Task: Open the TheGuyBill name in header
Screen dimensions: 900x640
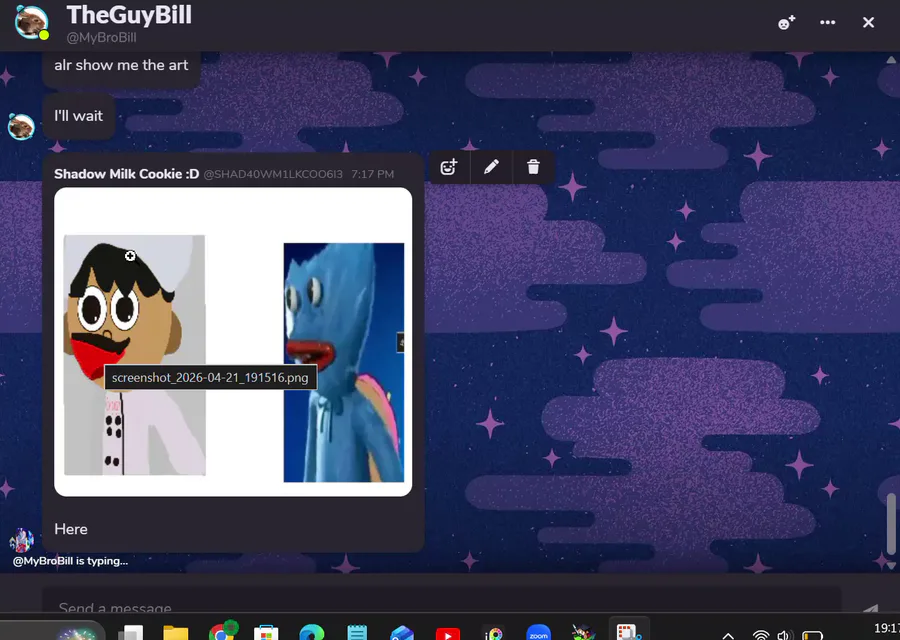Action: point(129,15)
